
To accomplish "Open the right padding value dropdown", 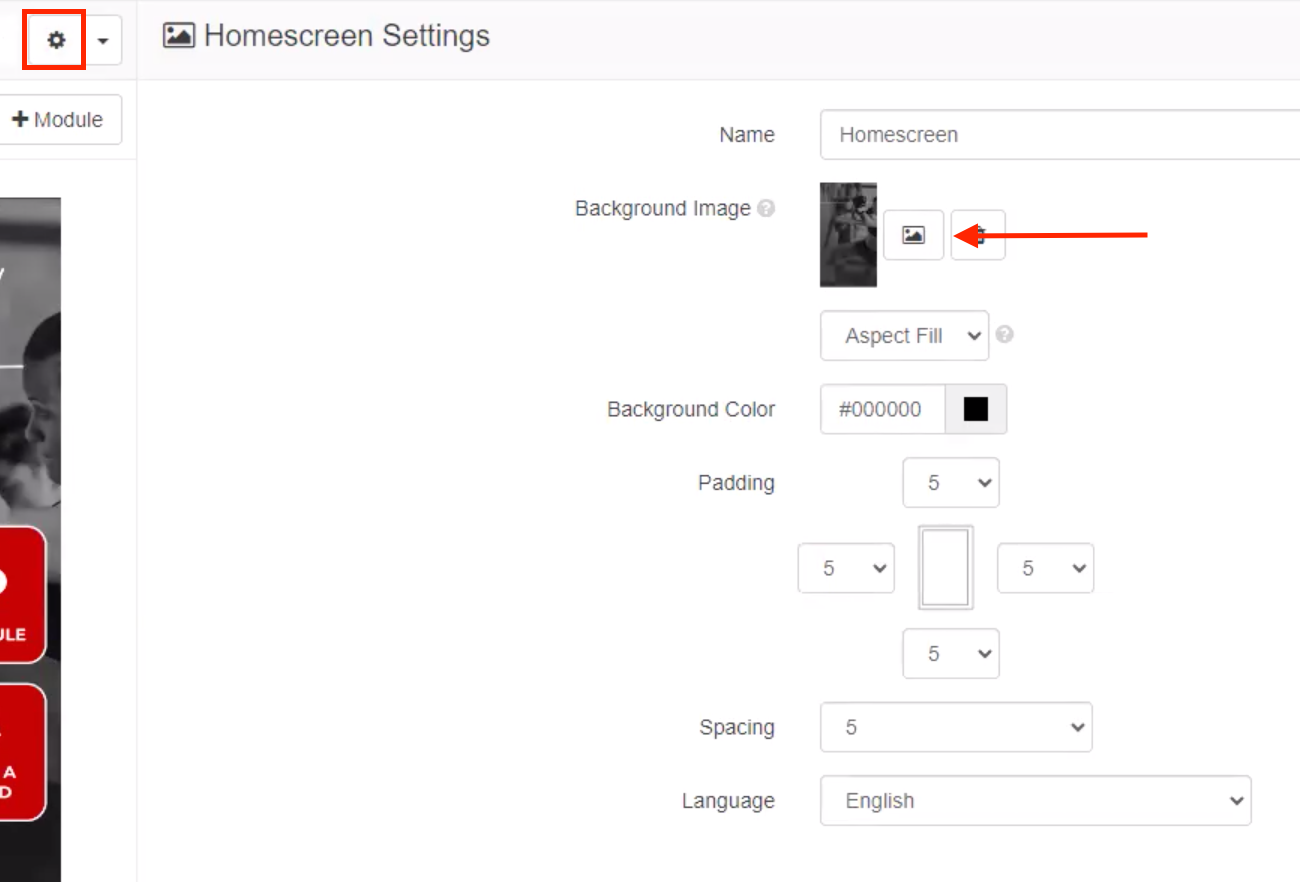I will pyautogui.click(x=1045, y=568).
